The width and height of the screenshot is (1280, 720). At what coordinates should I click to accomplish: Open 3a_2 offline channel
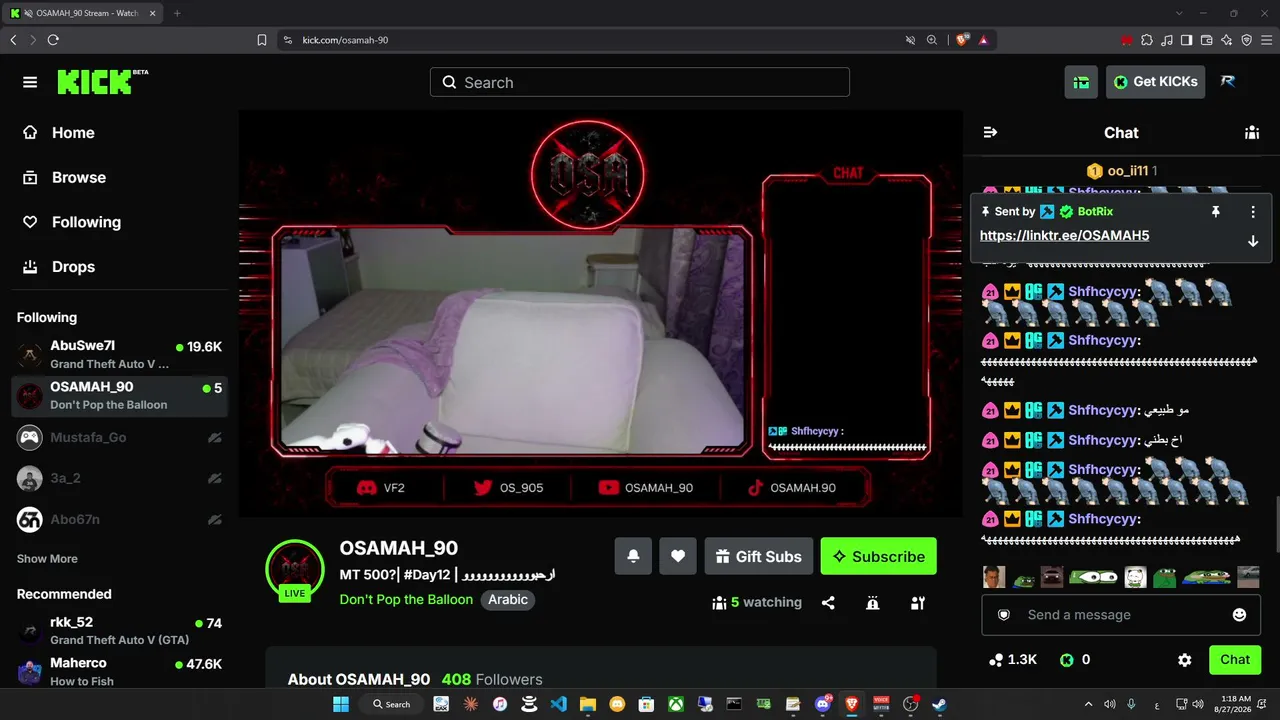[x=120, y=478]
